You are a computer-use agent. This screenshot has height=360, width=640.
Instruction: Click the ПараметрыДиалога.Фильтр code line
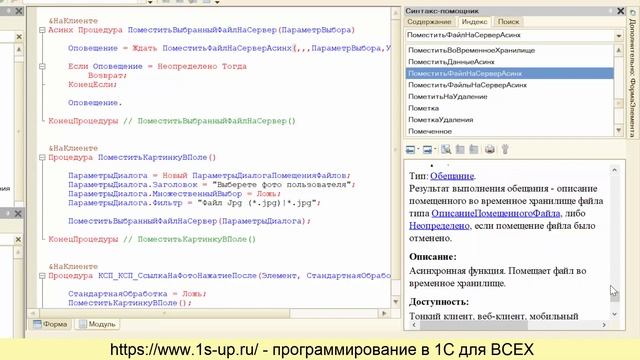coord(194,203)
